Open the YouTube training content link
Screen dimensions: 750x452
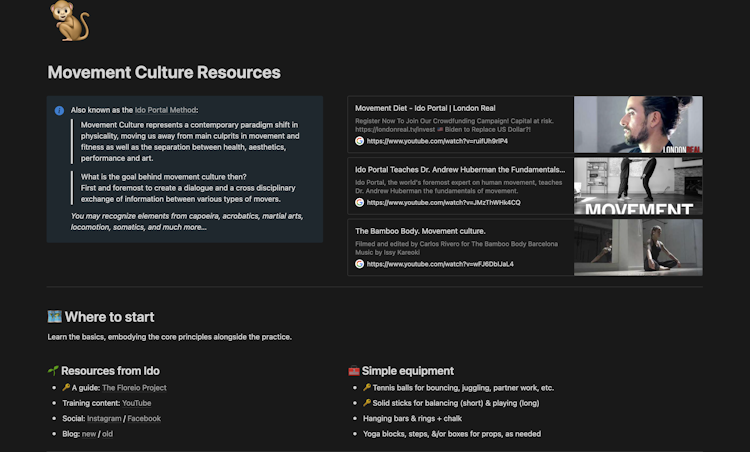coord(137,403)
